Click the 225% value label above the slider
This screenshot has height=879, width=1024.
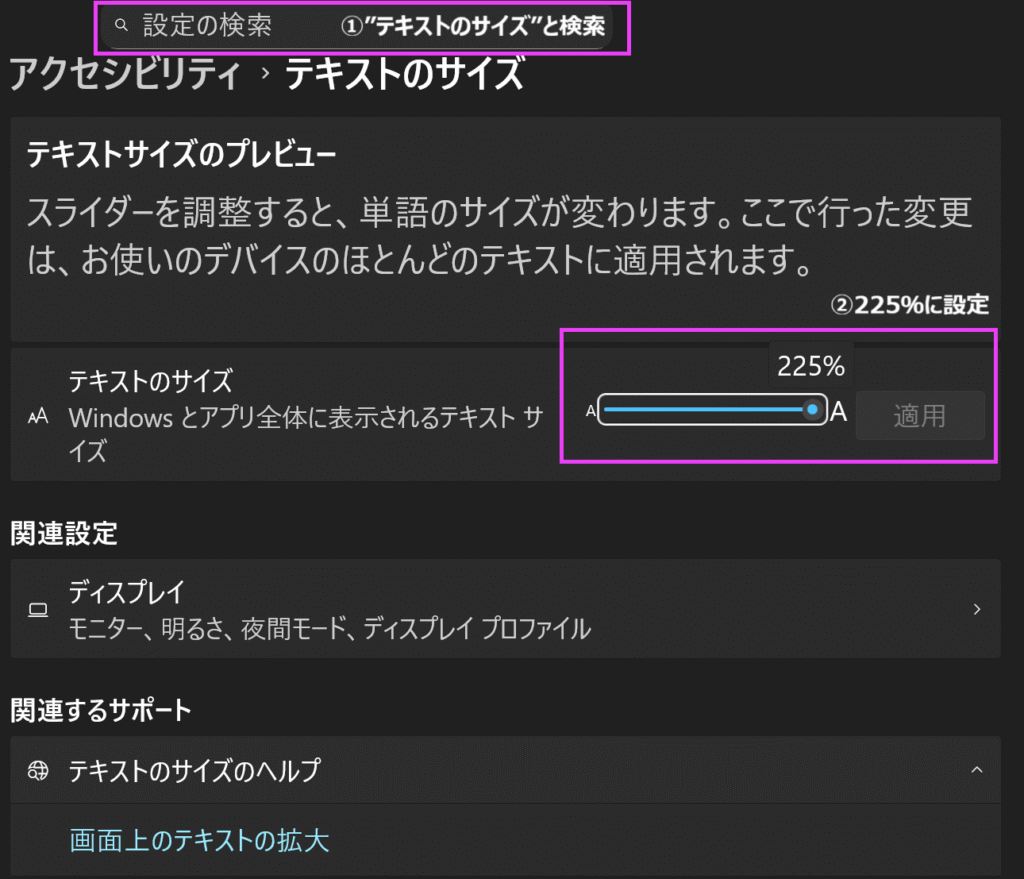[810, 365]
